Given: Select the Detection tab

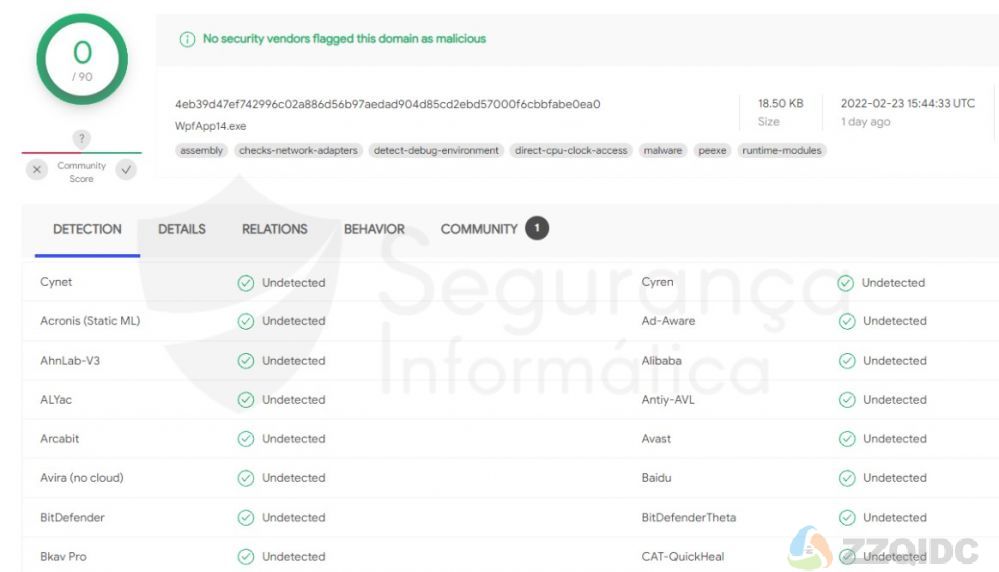Looking at the screenshot, I should pos(87,229).
